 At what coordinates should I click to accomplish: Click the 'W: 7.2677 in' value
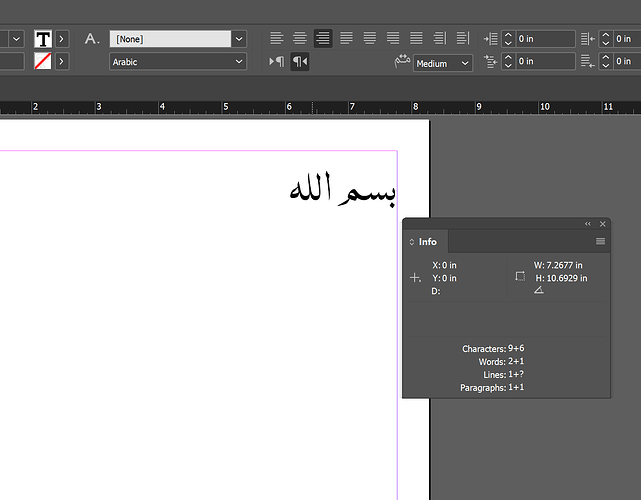click(558, 265)
